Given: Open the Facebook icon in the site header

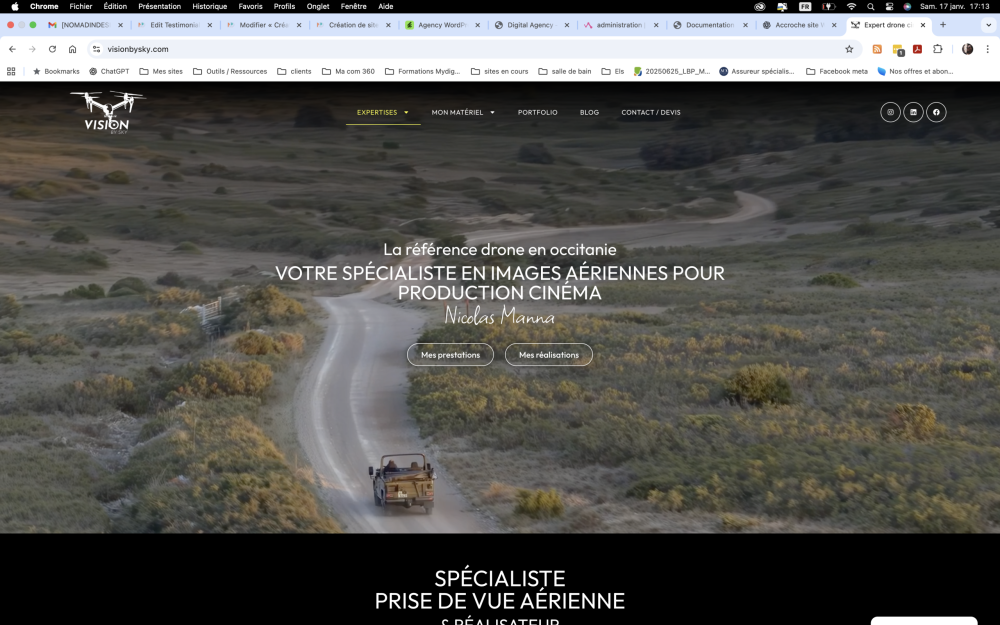Looking at the screenshot, I should click(x=936, y=112).
